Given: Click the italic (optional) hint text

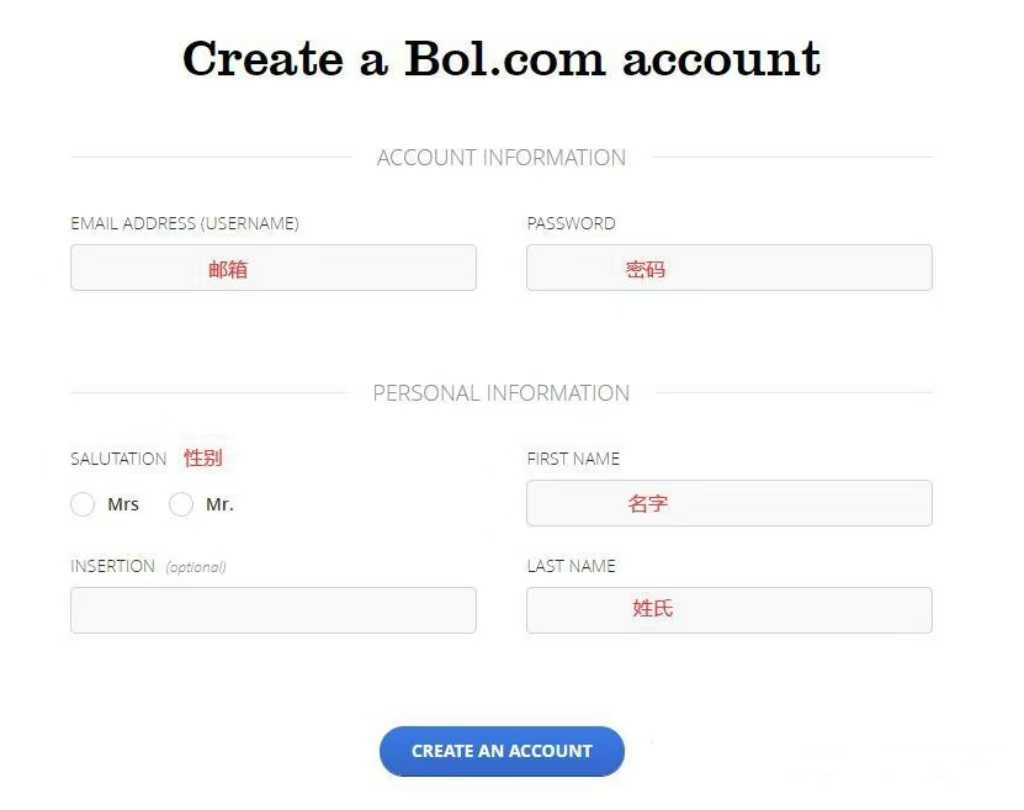Looking at the screenshot, I should [x=196, y=567].
